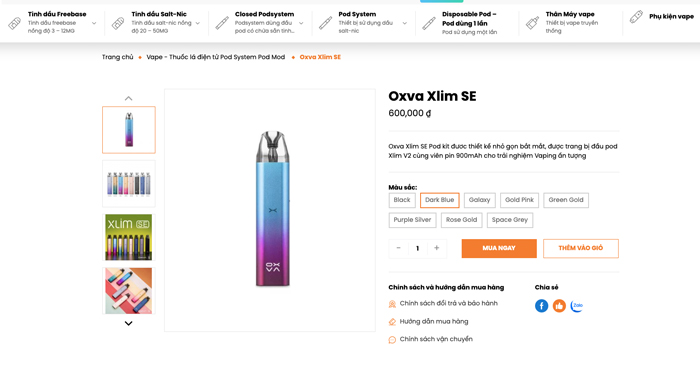Click the Thân Máy vape icon

pos(532,23)
